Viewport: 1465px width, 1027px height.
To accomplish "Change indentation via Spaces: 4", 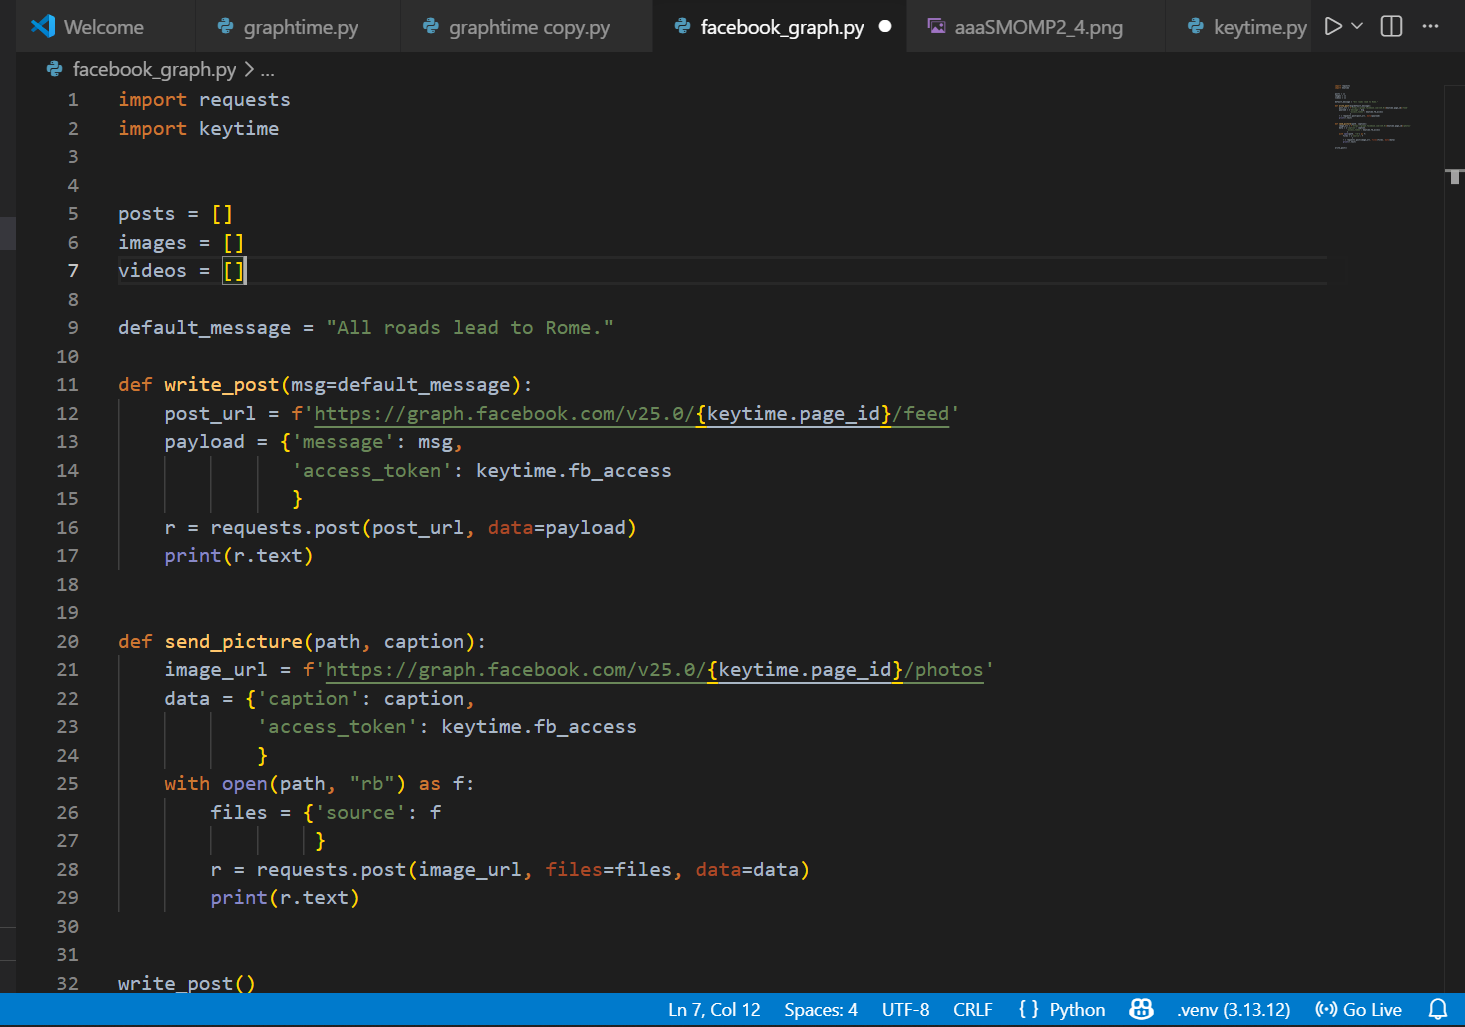I will [x=821, y=1010].
